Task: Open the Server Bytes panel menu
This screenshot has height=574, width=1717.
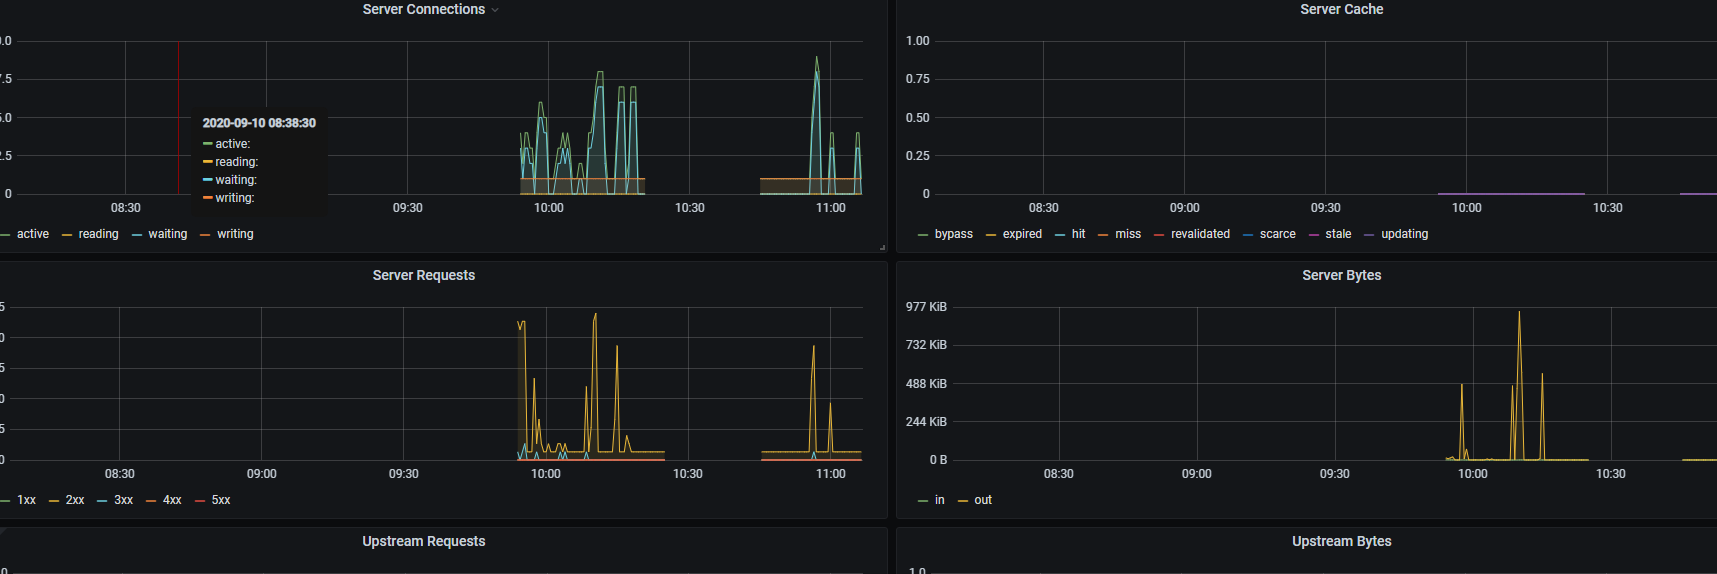Action: (x=1341, y=275)
